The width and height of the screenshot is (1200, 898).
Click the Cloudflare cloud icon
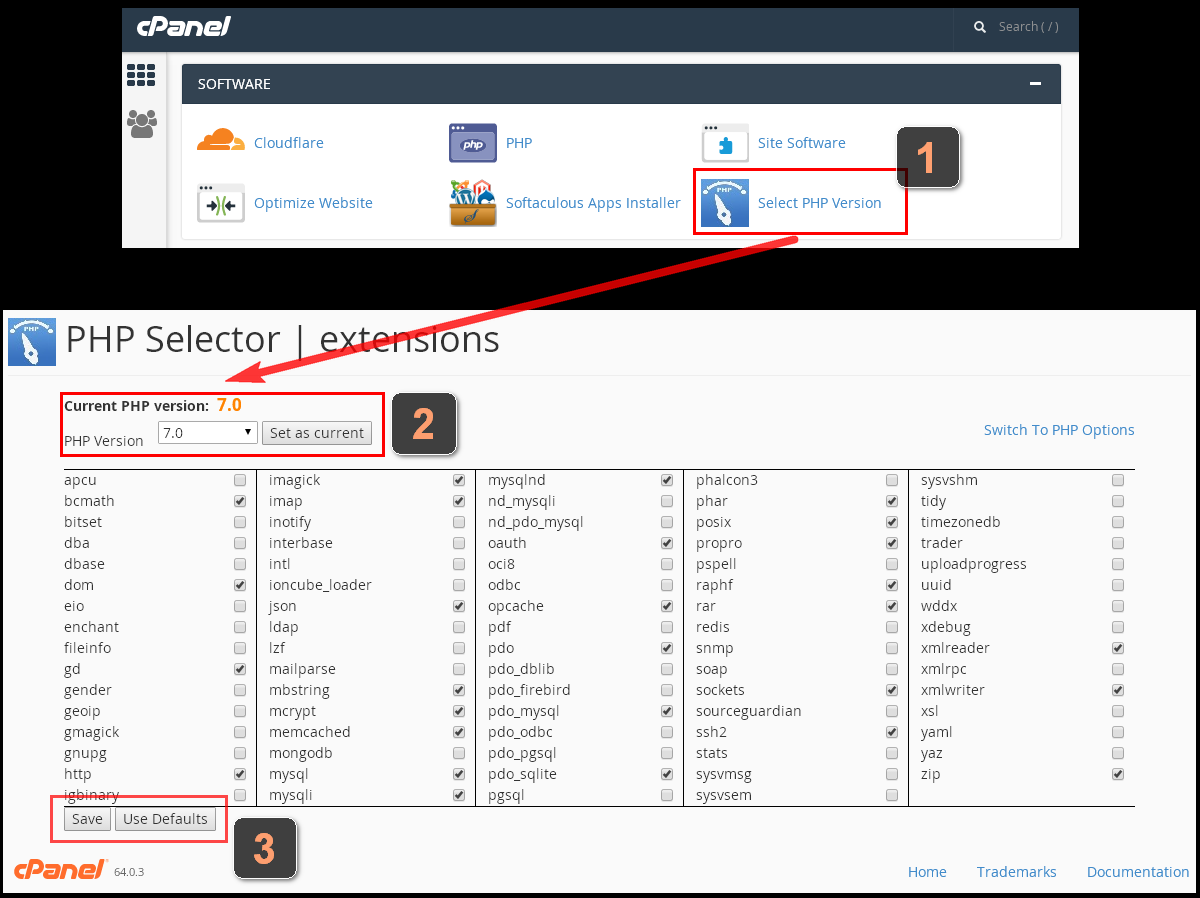(x=221, y=142)
